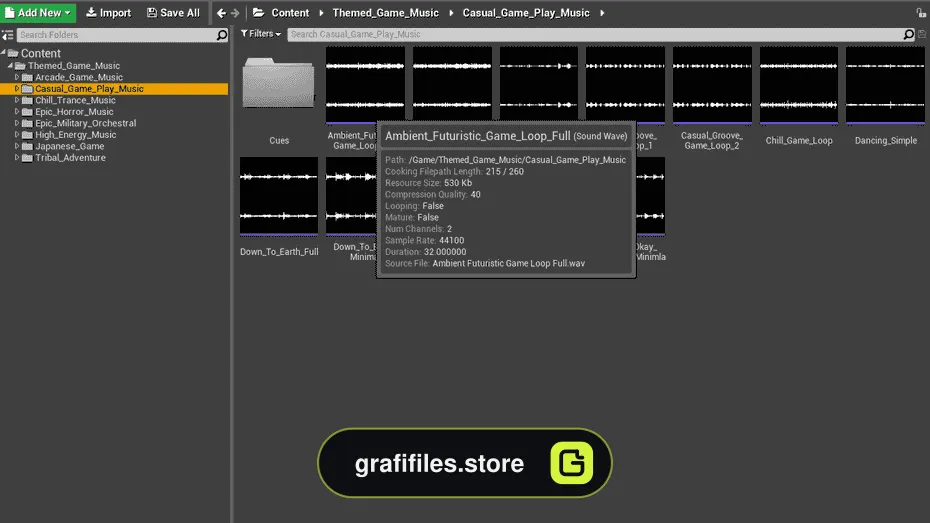Open arrow menu after Casual_Game_Play_Music breadcrumb
The width and height of the screenshot is (930, 523).
(x=602, y=12)
